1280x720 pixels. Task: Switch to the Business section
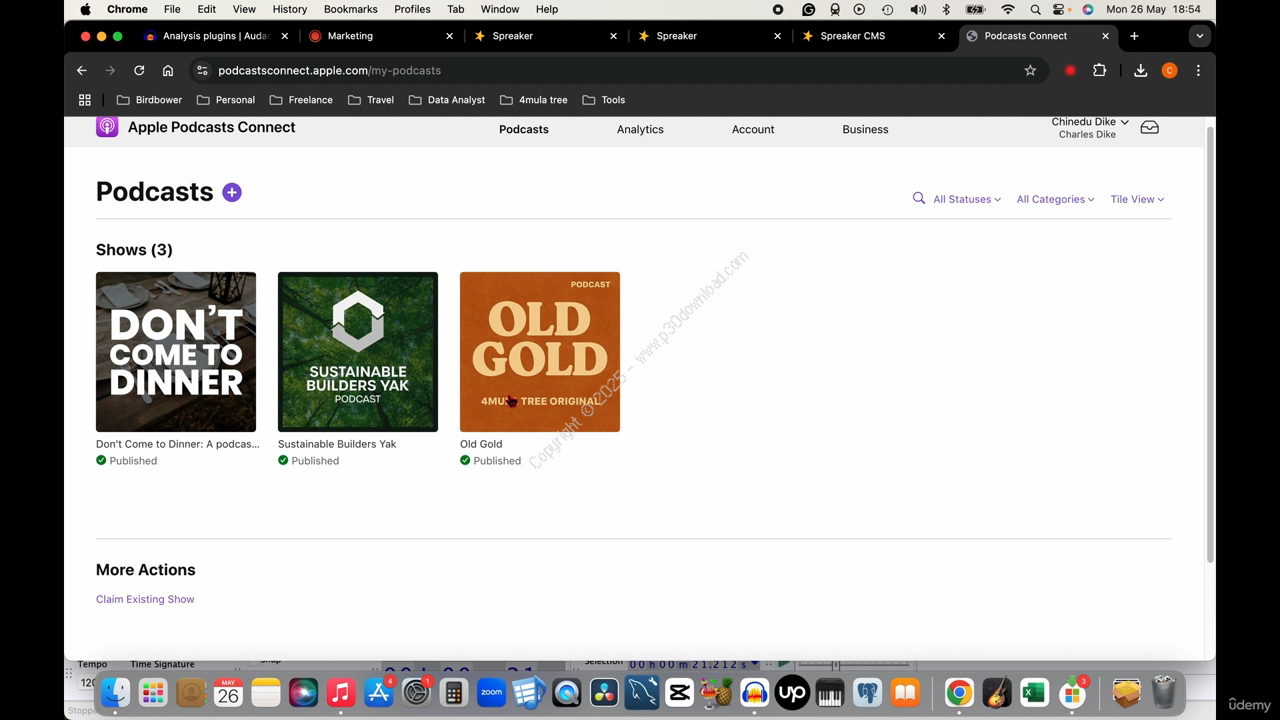[865, 129]
